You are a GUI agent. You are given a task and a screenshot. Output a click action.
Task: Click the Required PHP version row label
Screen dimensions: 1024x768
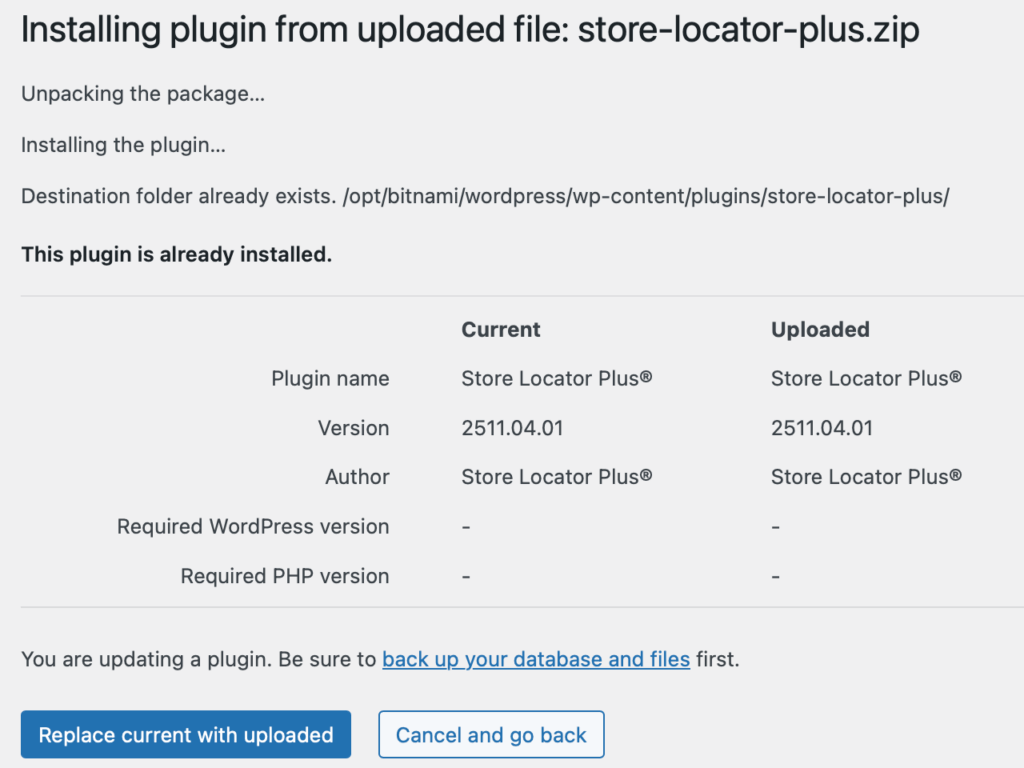pos(284,576)
